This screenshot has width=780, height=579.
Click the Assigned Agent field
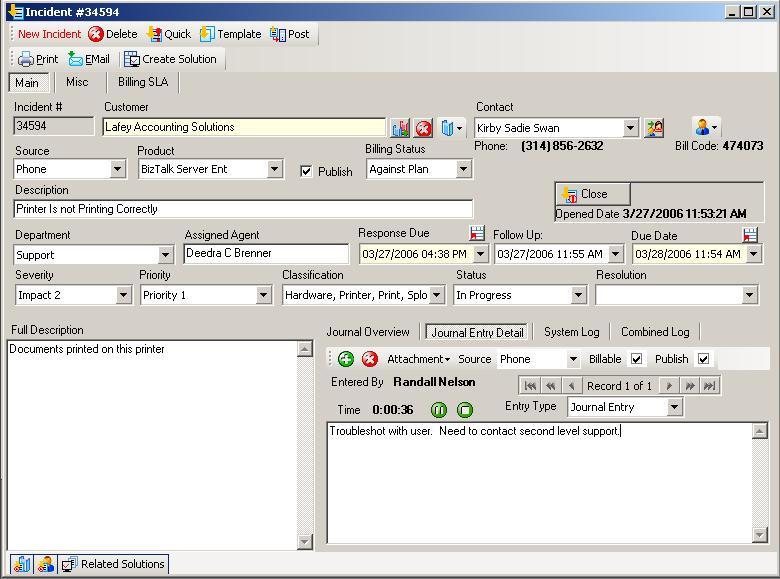(266, 254)
